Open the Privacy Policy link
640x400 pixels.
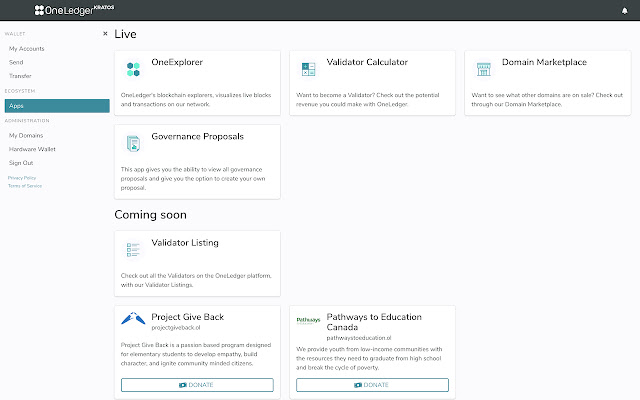coord(22,178)
